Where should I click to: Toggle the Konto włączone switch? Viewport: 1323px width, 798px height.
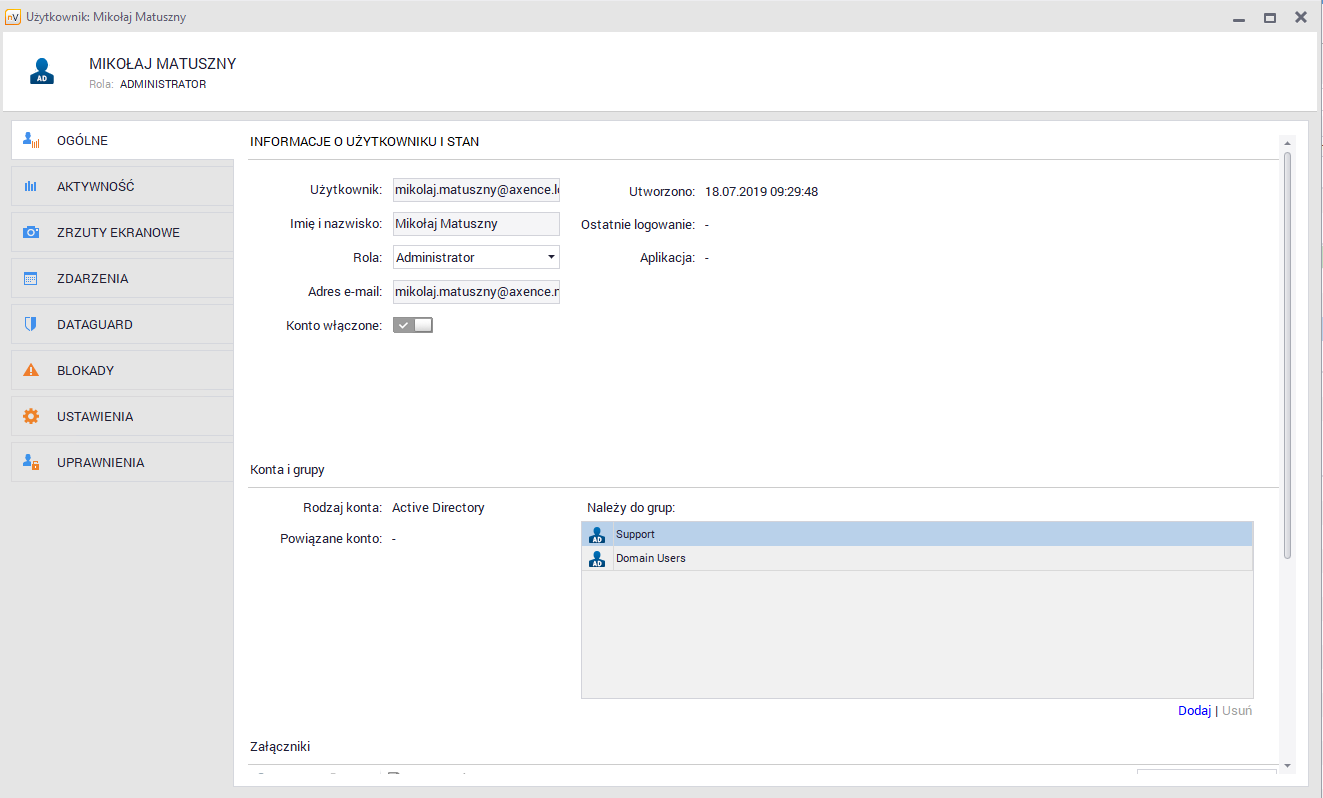(x=413, y=325)
